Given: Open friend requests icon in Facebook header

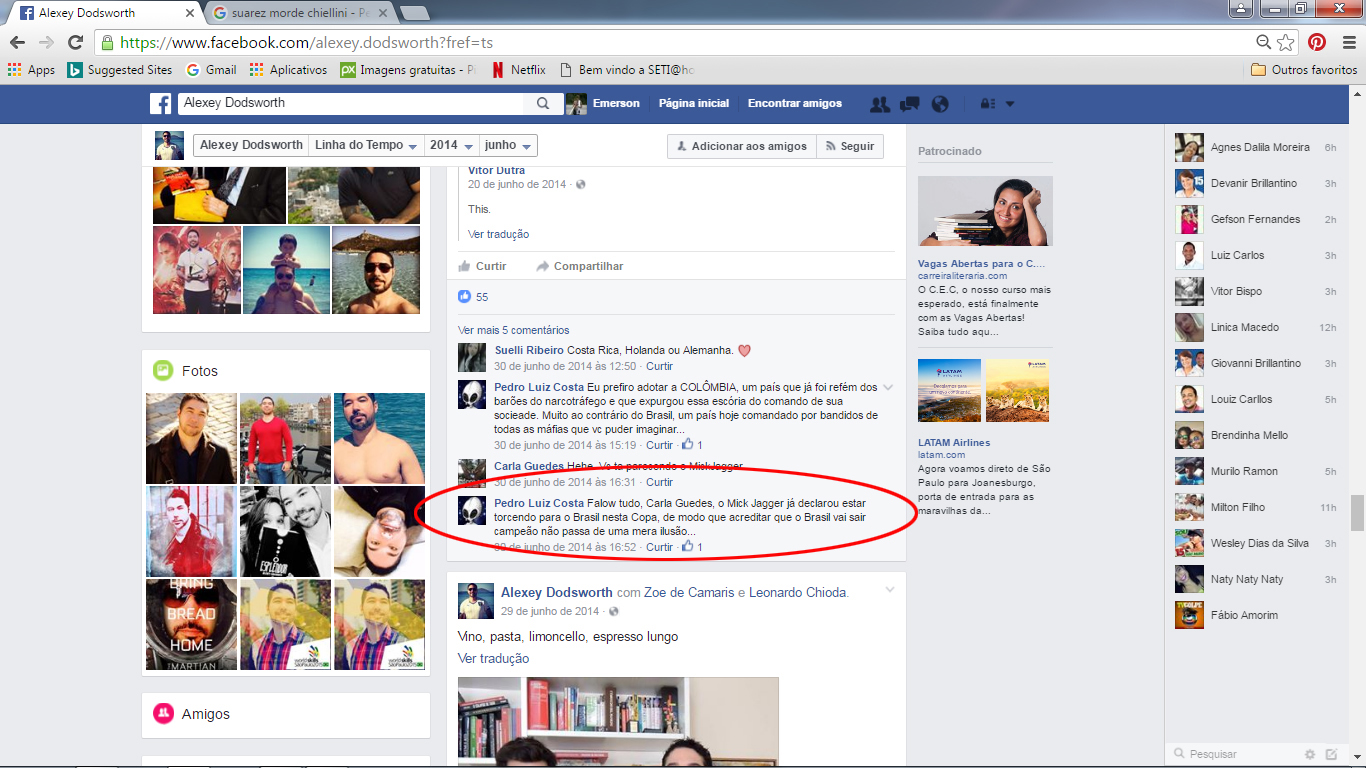Looking at the screenshot, I should pos(880,103).
